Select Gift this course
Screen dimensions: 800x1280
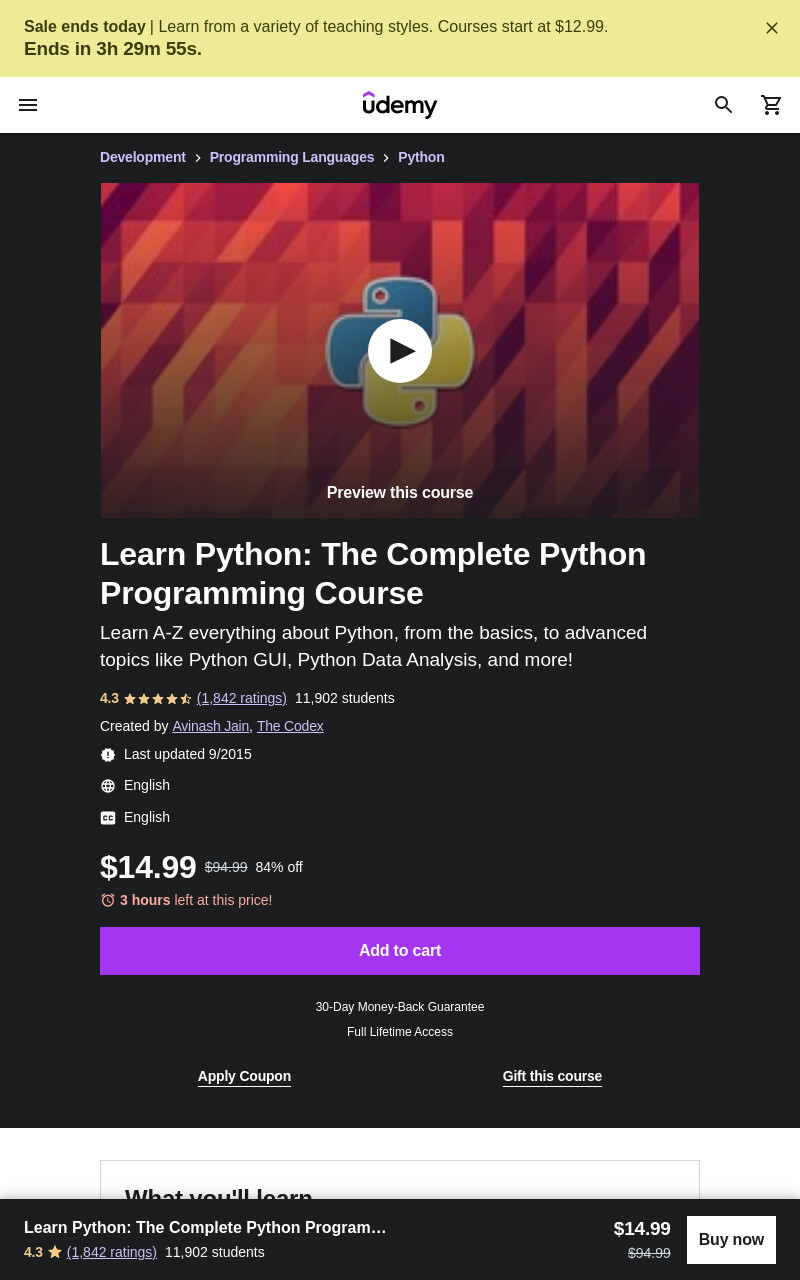tap(552, 1076)
